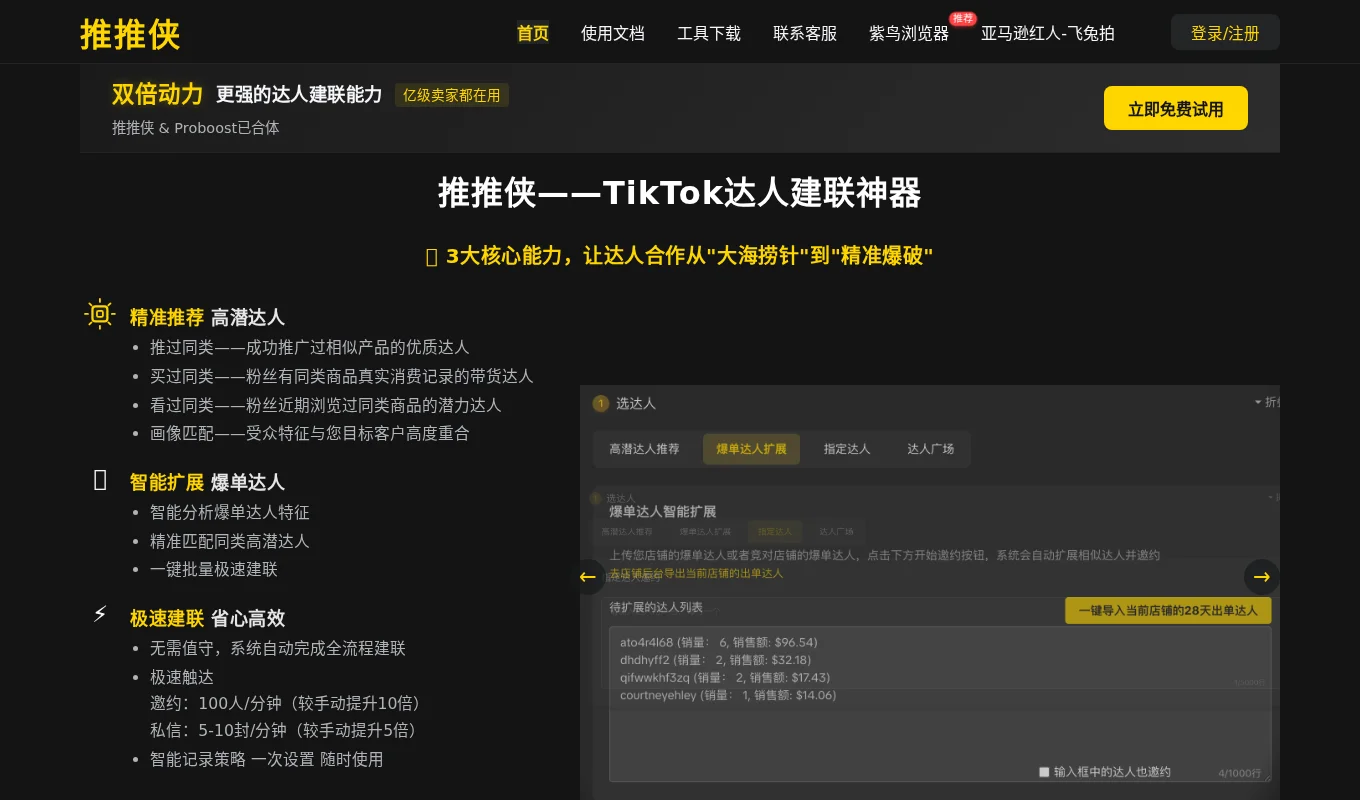Switch to the 指定达人 tab
The height and width of the screenshot is (800, 1360).
click(x=847, y=449)
